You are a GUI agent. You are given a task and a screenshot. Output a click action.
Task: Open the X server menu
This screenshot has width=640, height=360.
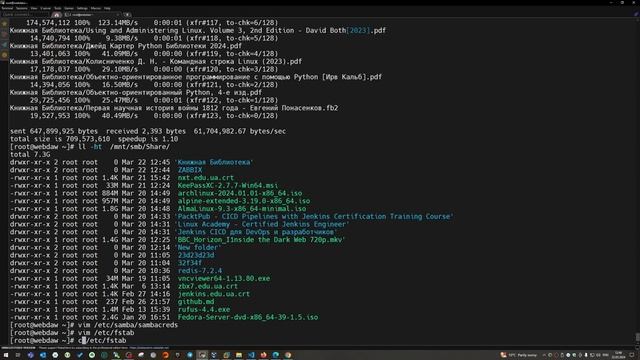(45, 8)
